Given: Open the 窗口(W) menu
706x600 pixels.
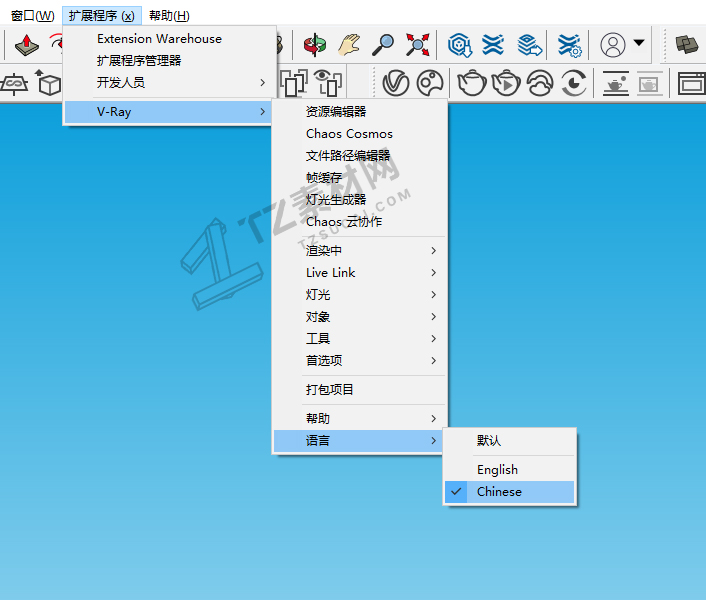Looking at the screenshot, I should [32, 16].
